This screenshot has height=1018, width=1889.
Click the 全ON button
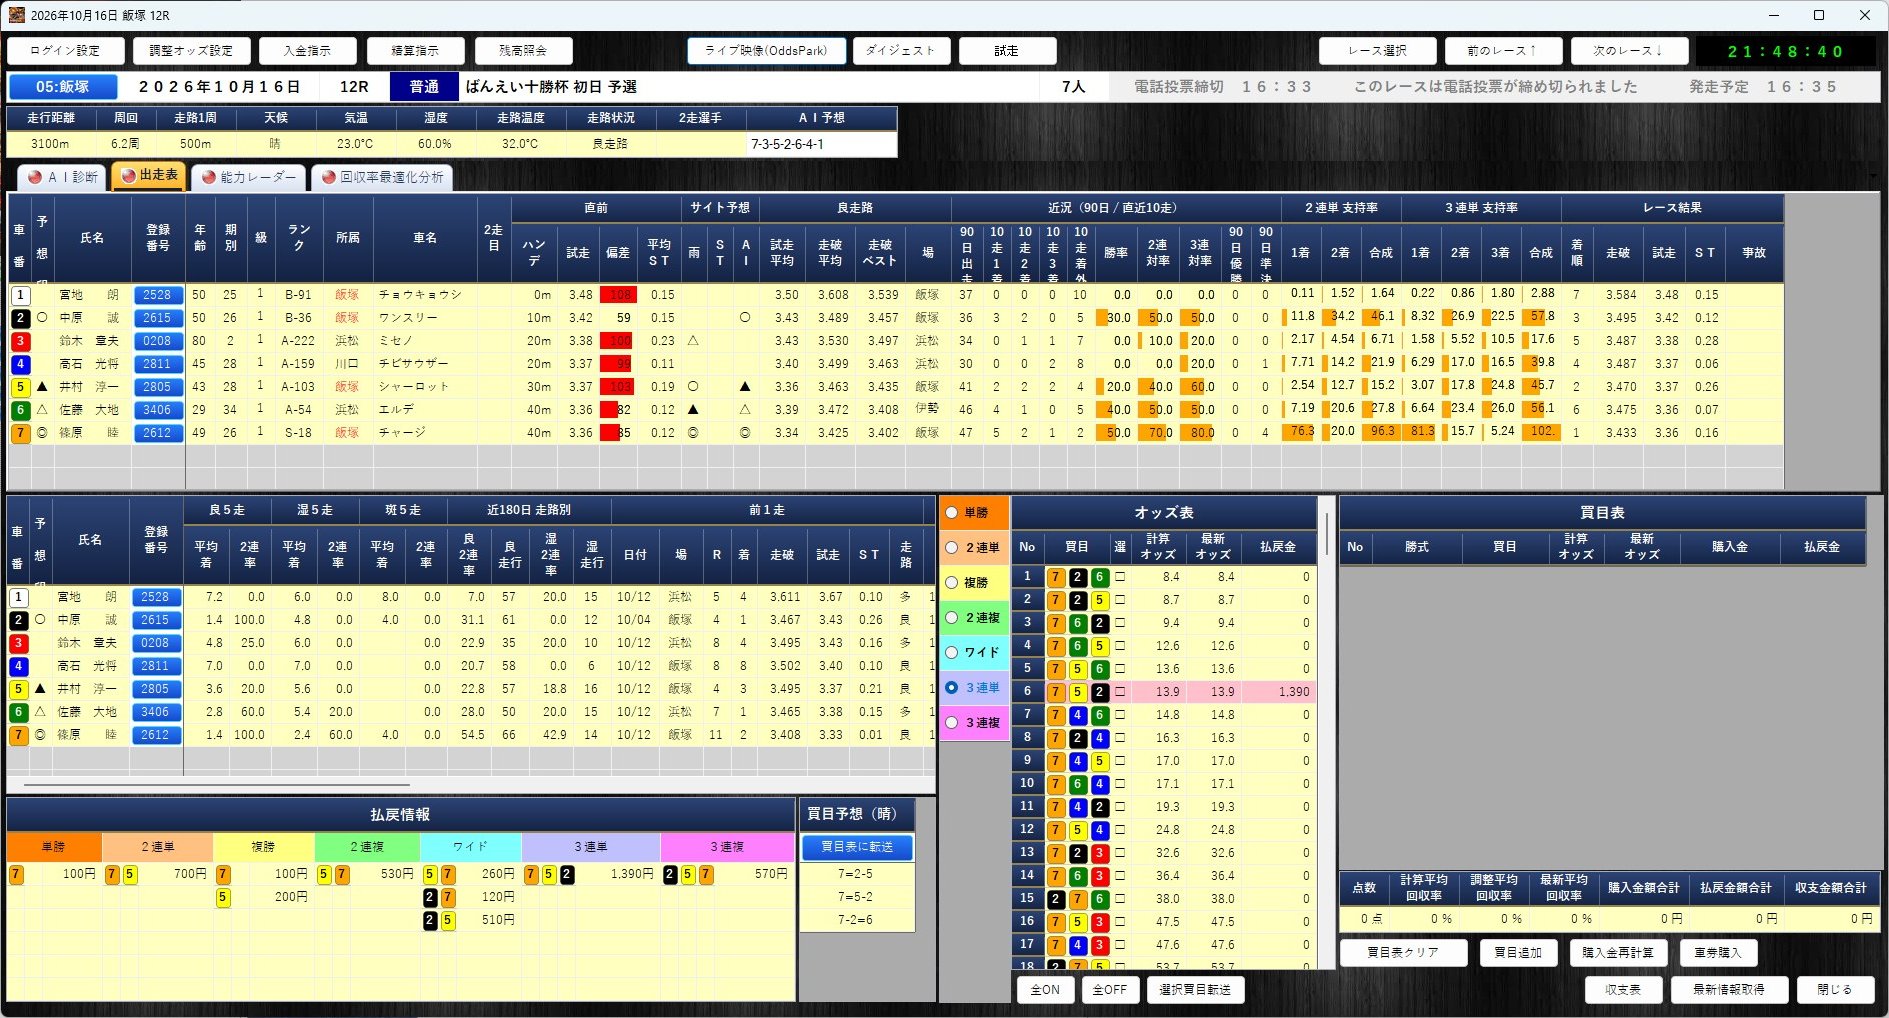1045,990
